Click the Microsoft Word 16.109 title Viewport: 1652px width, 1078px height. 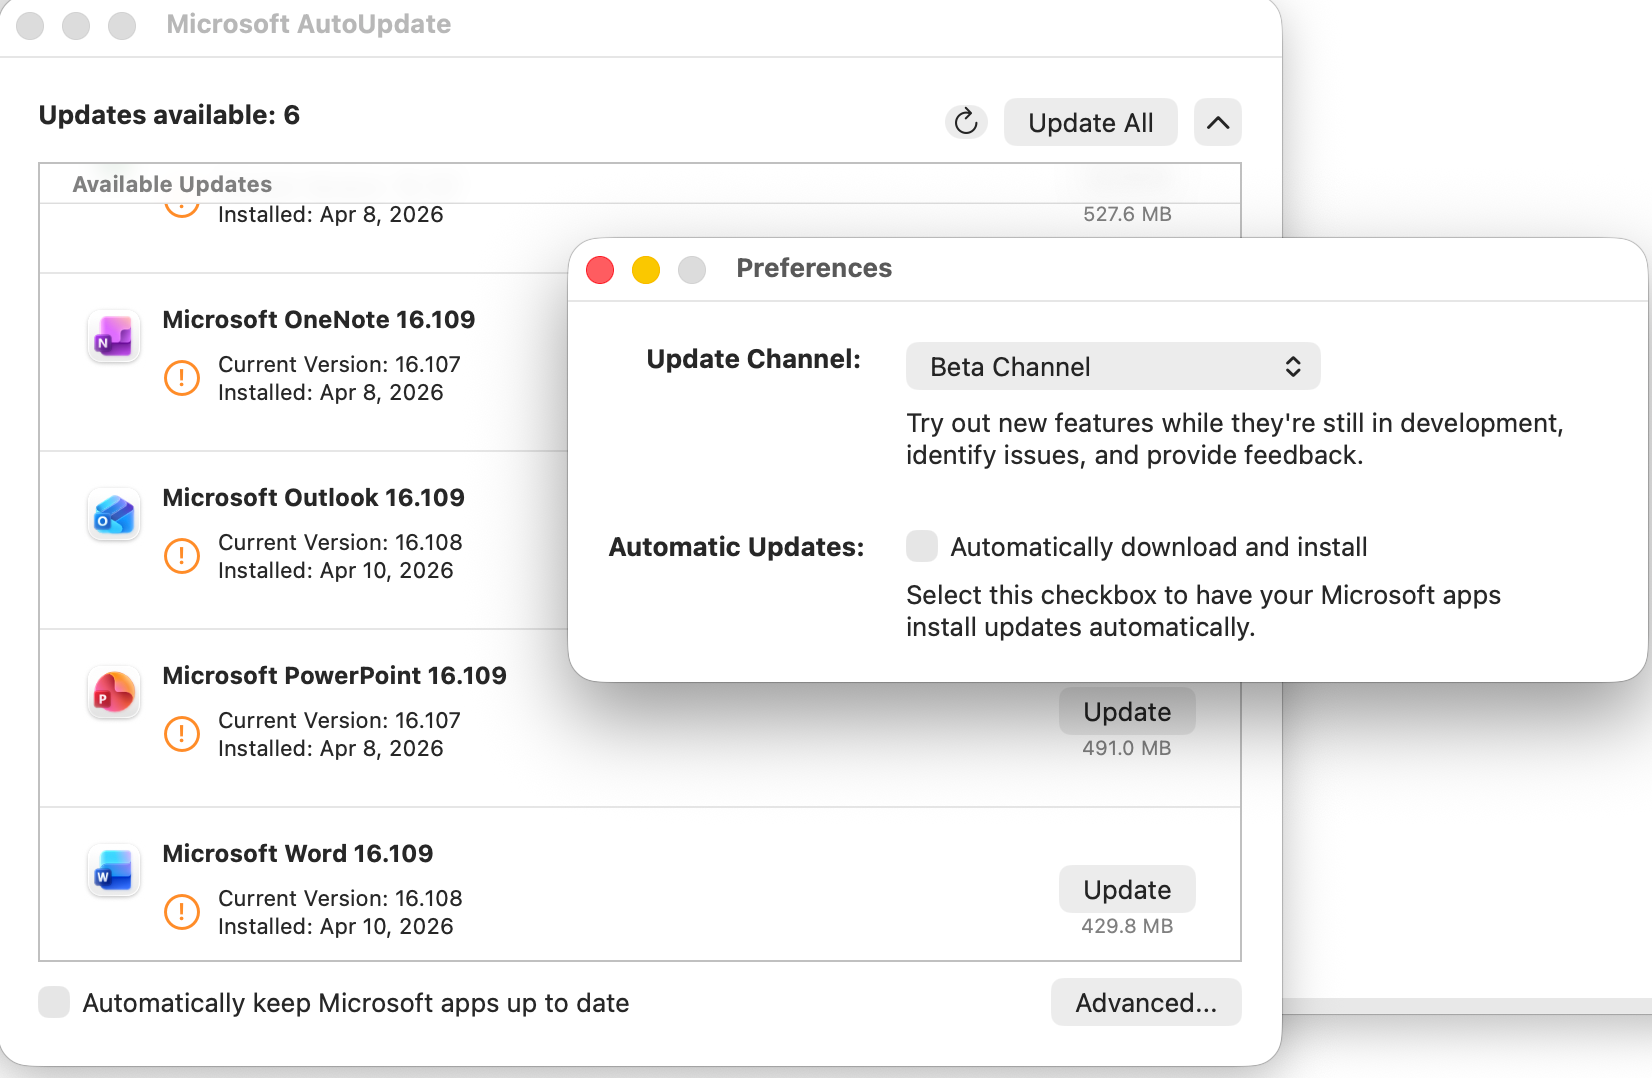[x=298, y=853]
